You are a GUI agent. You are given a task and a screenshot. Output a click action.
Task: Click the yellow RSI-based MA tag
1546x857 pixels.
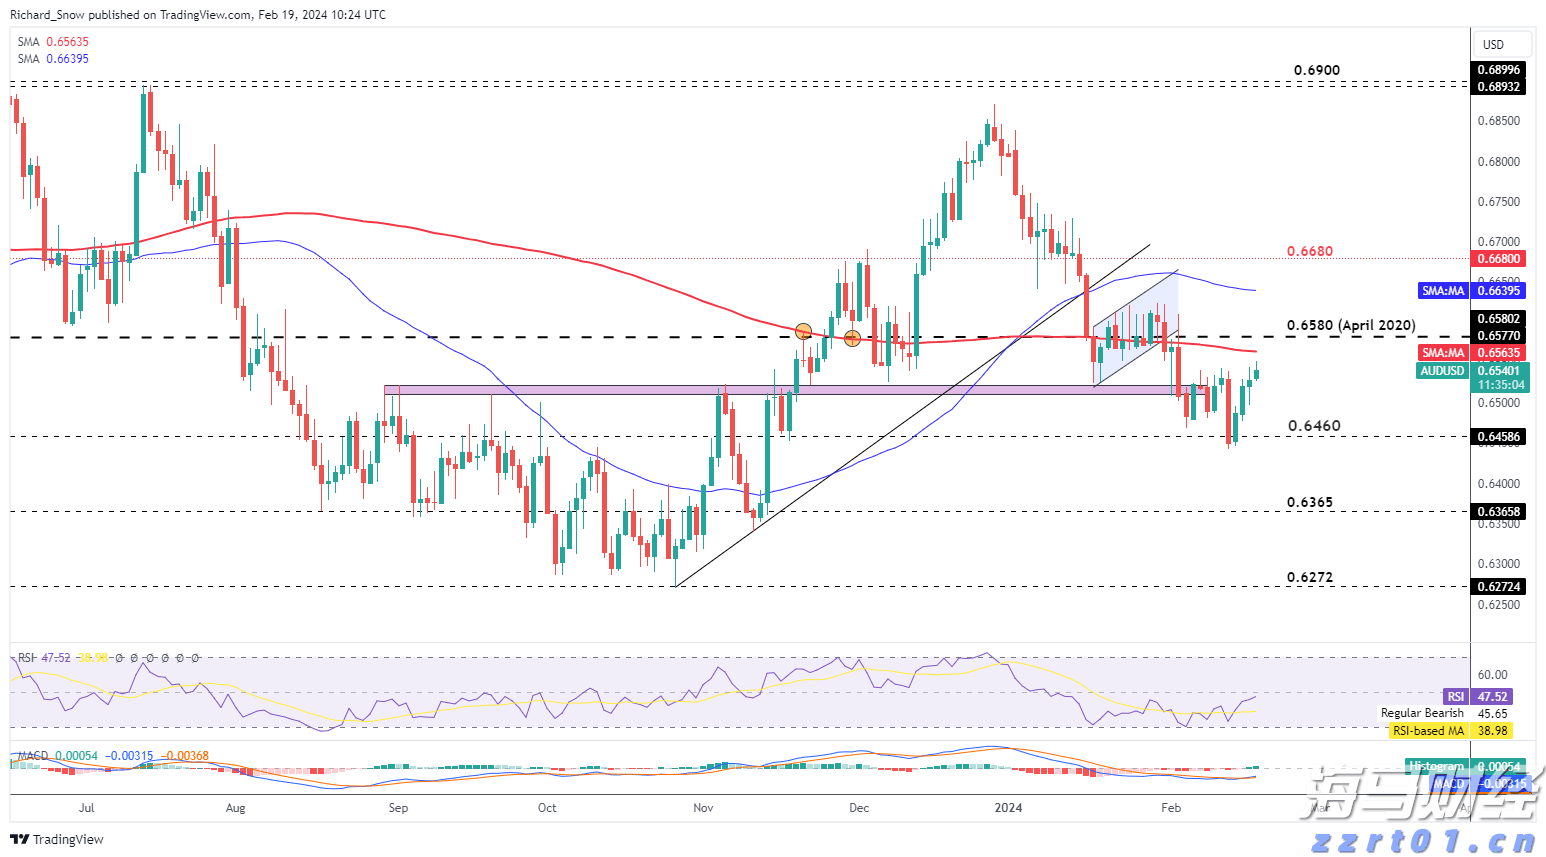pos(1428,731)
